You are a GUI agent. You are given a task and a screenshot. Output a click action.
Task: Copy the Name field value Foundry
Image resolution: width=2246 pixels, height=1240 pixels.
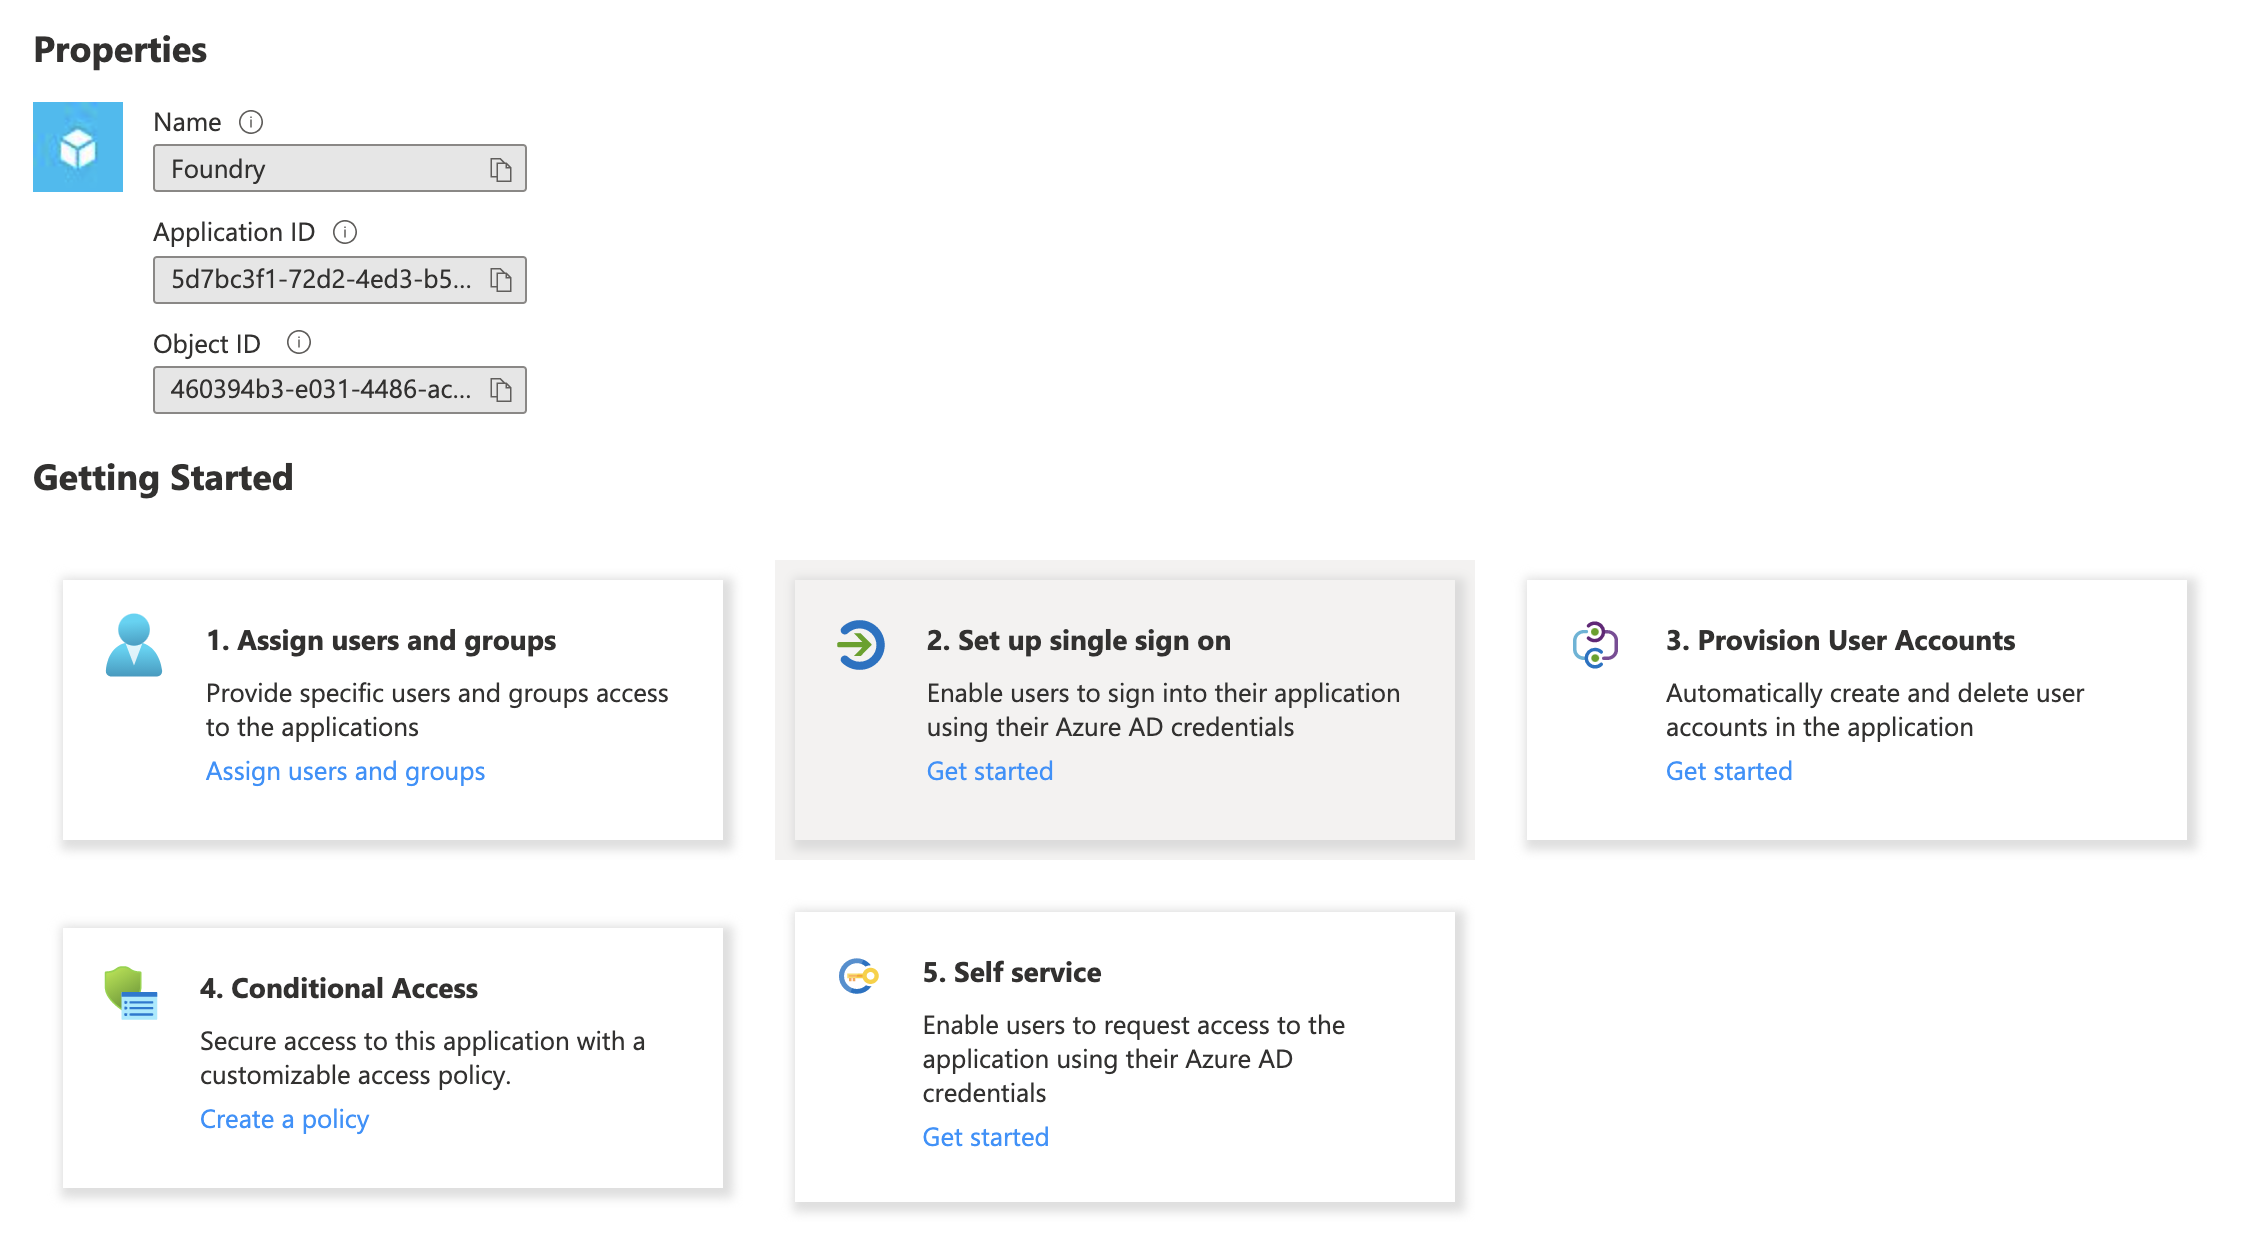tap(501, 169)
